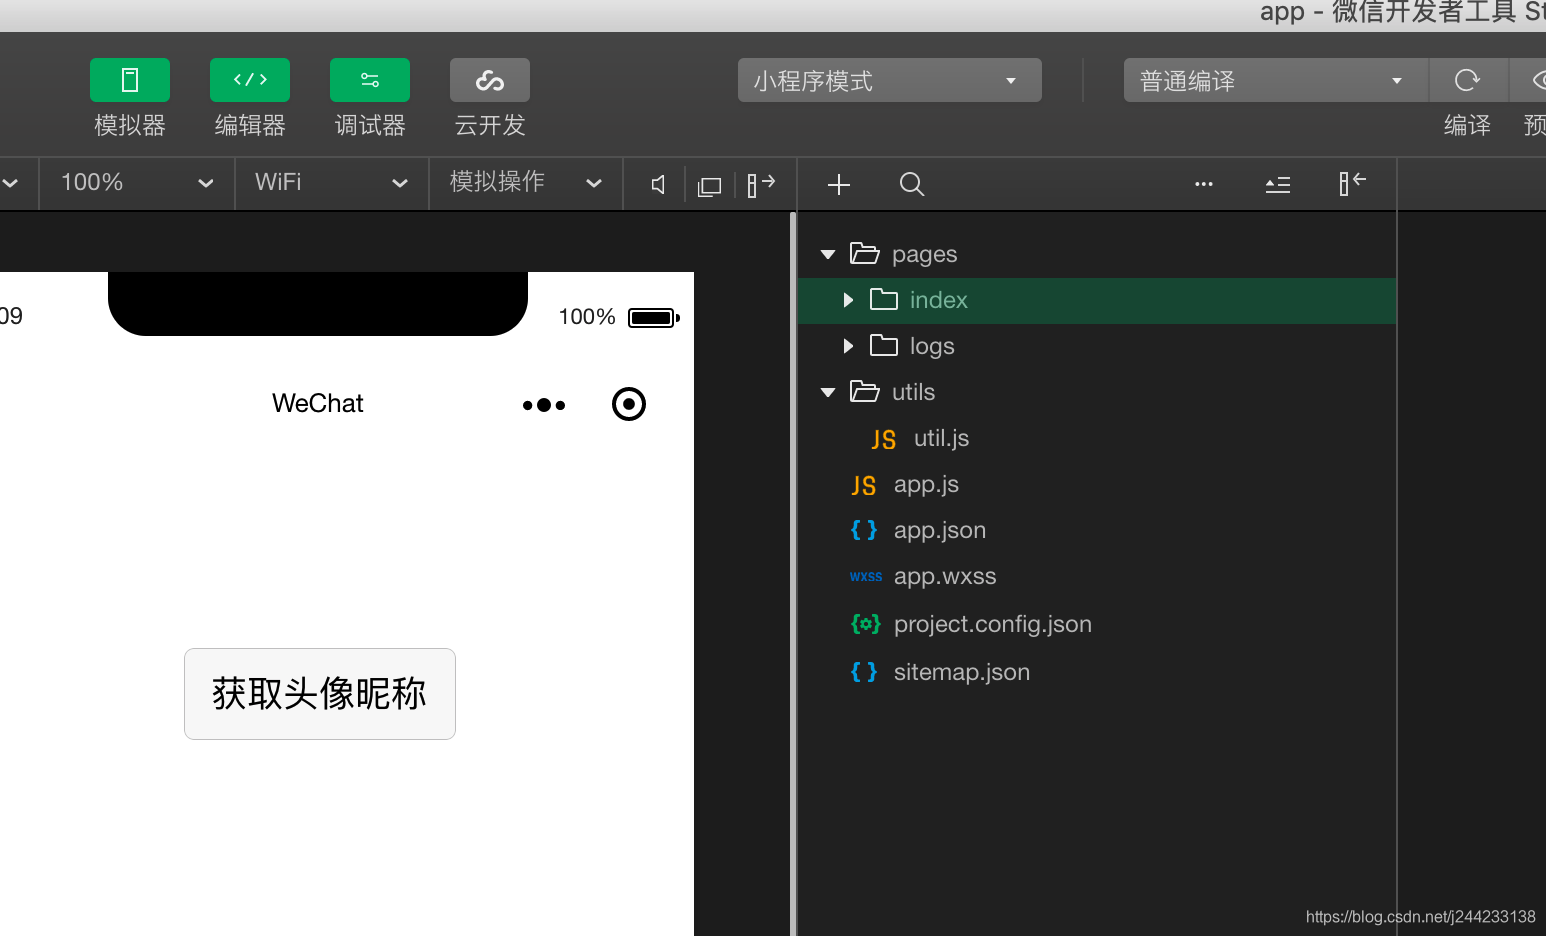This screenshot has height=936, width=1546.
Task: Open the three-dots more options menu
Action: [x=1204, y=184]
